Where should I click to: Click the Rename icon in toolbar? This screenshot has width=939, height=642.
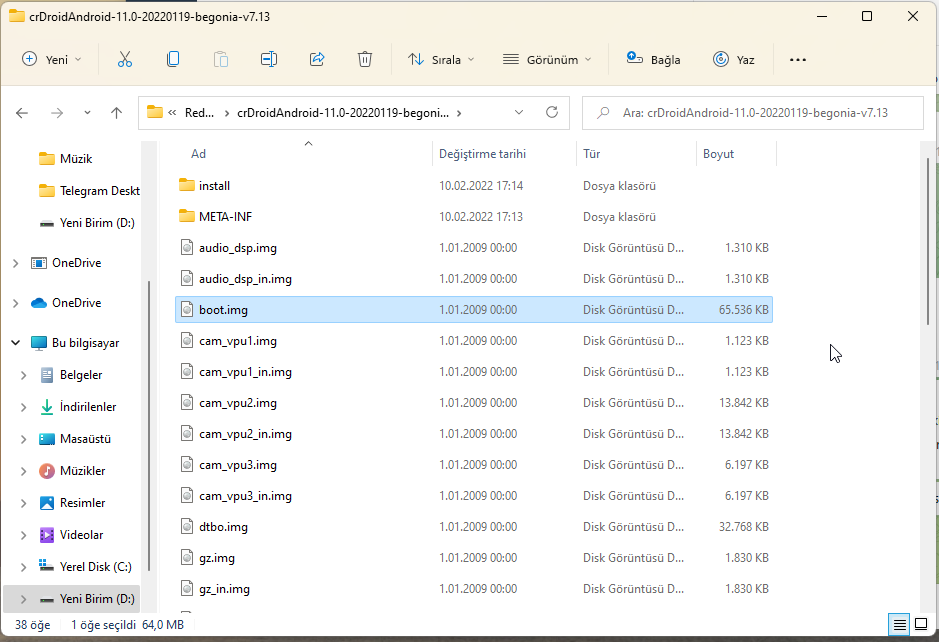pos(269,60)
